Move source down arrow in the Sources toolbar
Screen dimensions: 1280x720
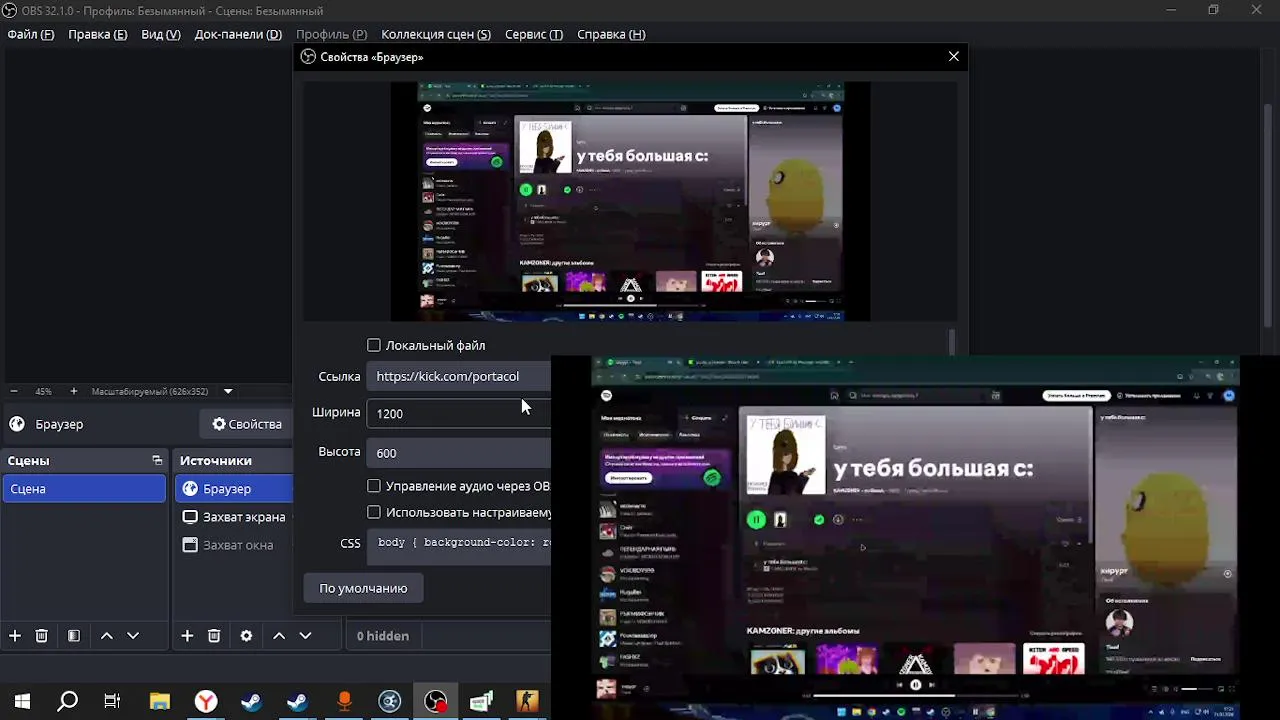pyautogui.click(x=305, y=636)
